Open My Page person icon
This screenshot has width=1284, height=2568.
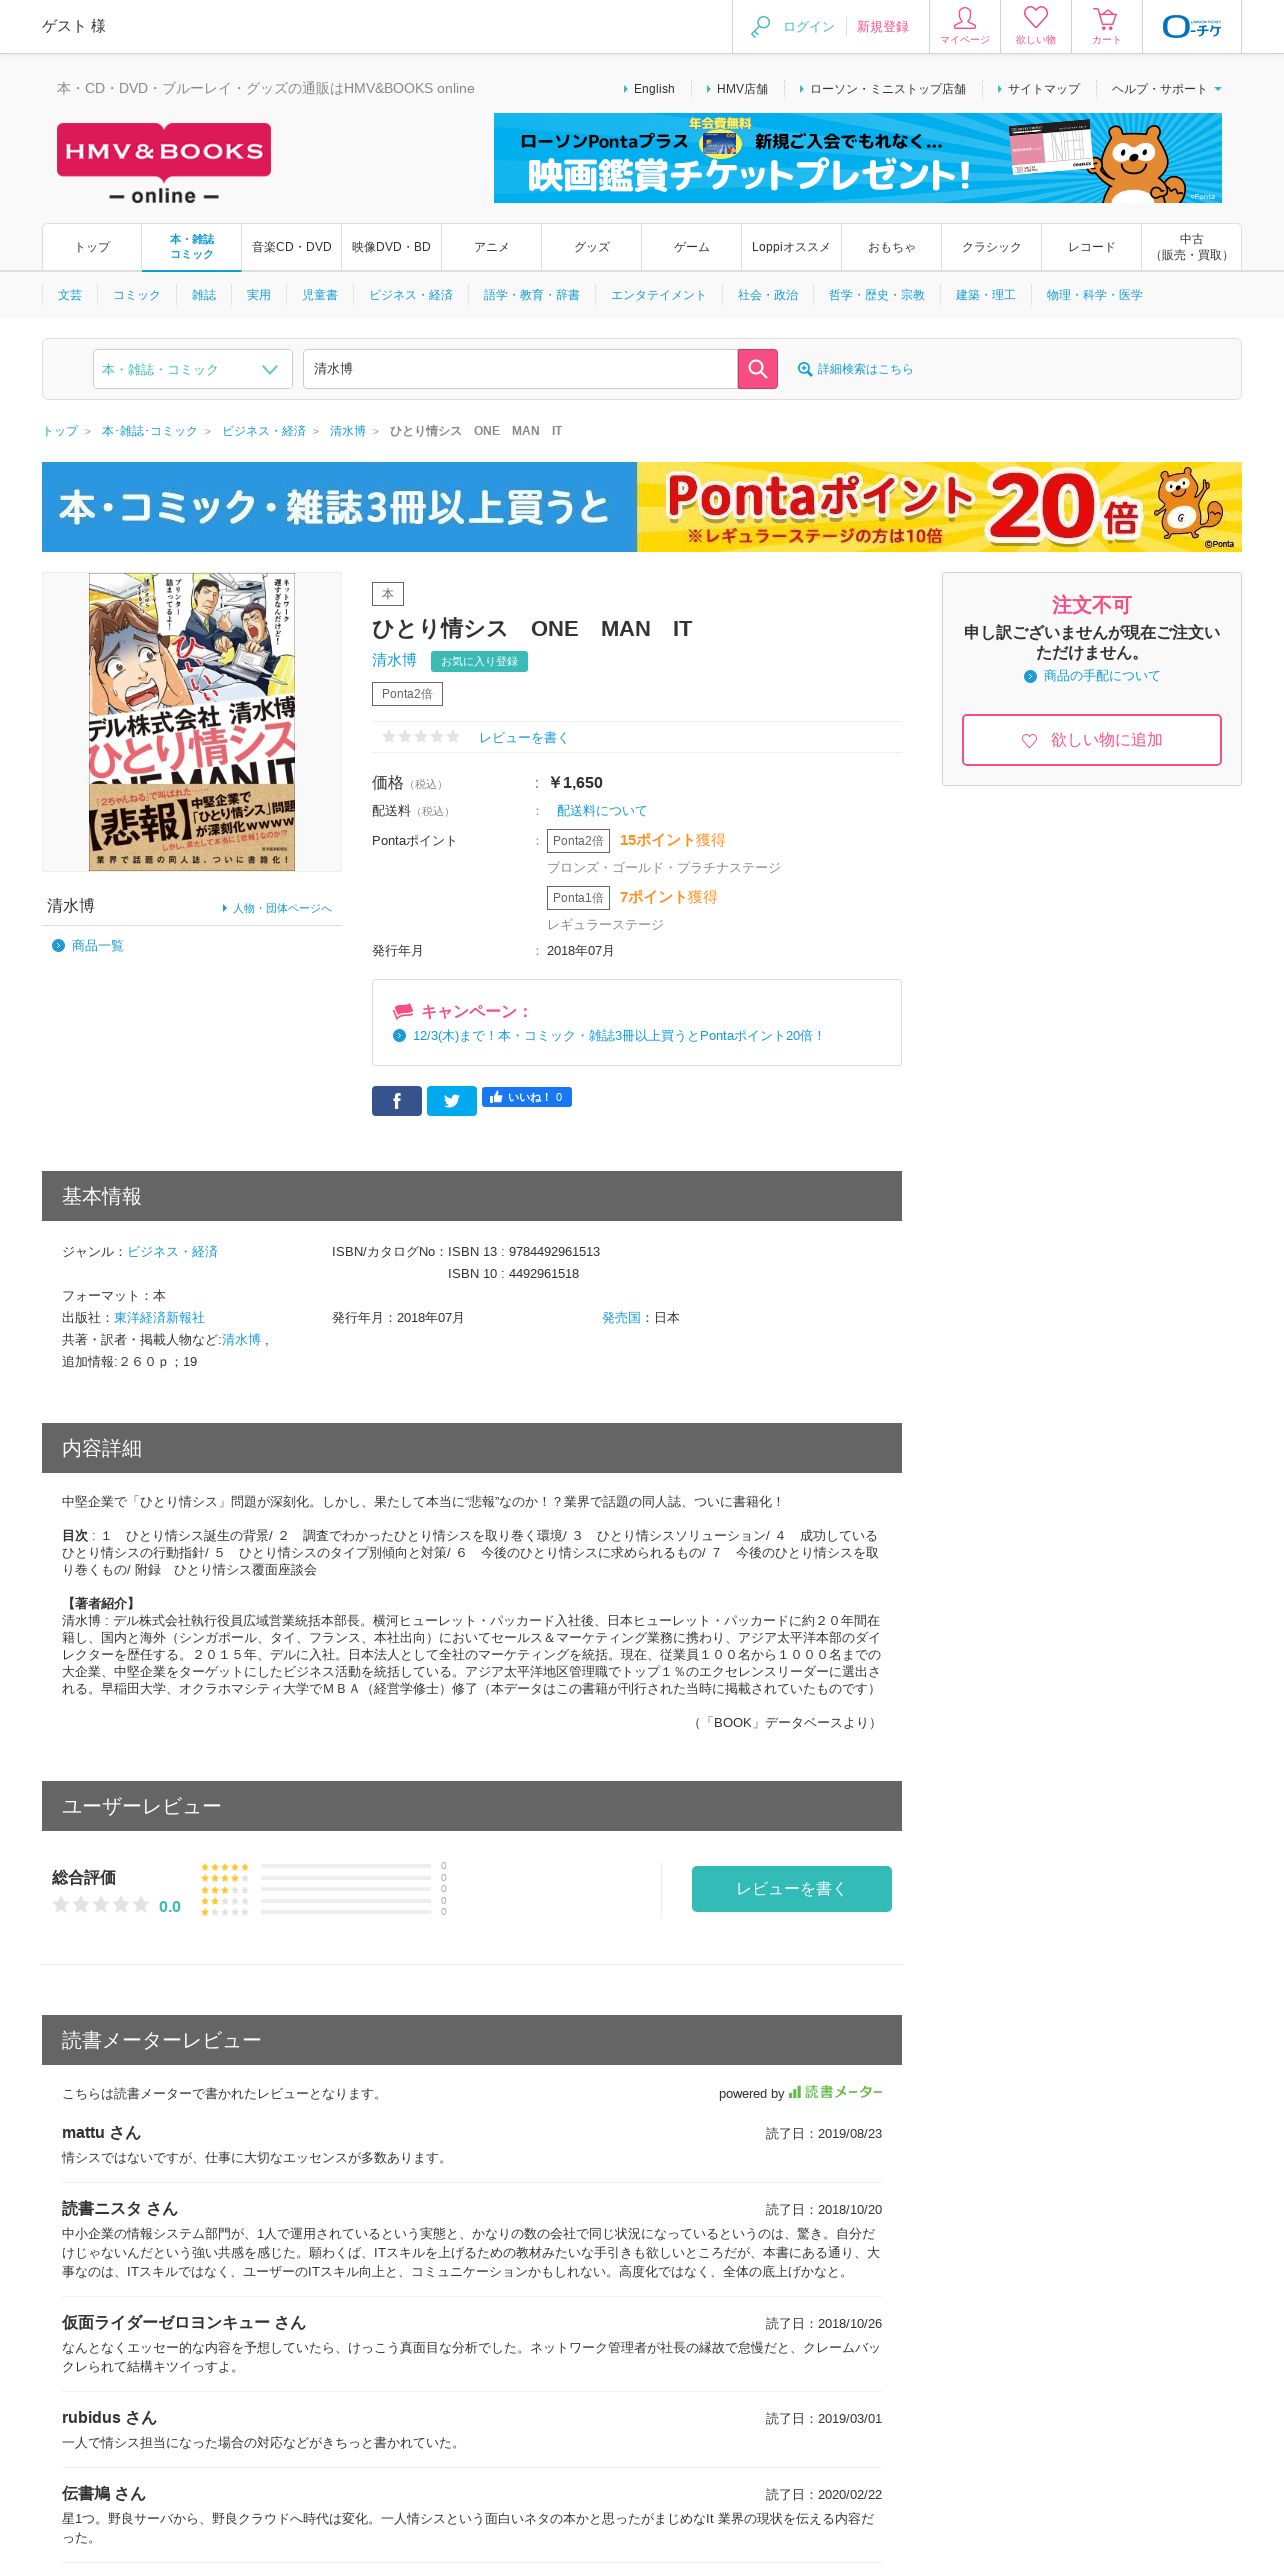pyautogui.click(x=965, y=26)
